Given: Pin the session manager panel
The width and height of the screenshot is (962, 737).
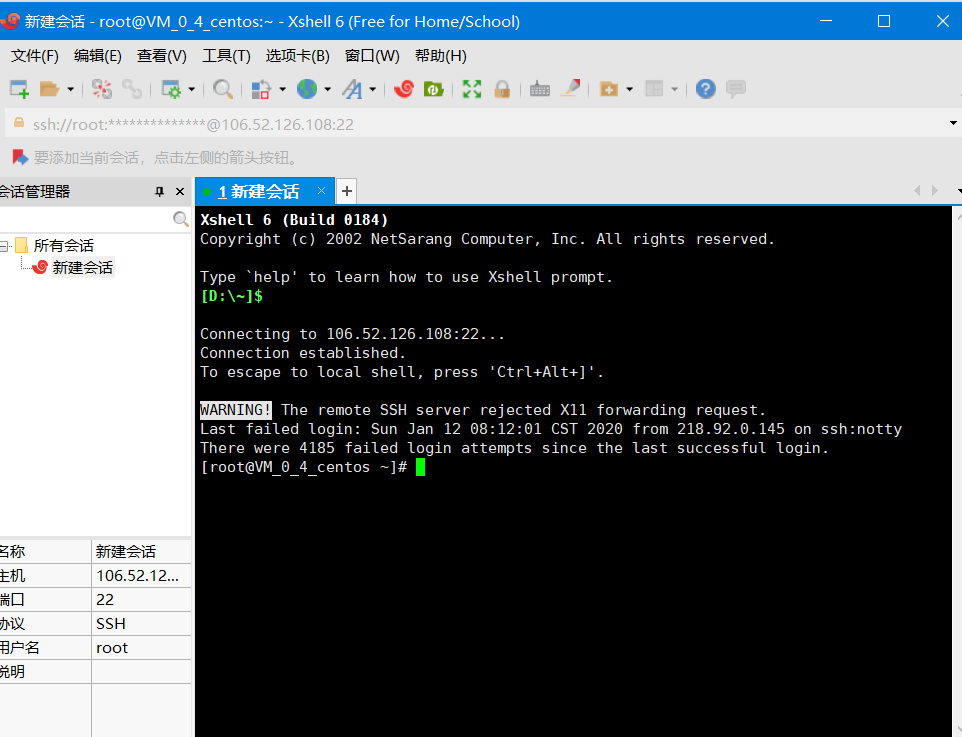Looking at the screenshot, I should coord(160,191).
